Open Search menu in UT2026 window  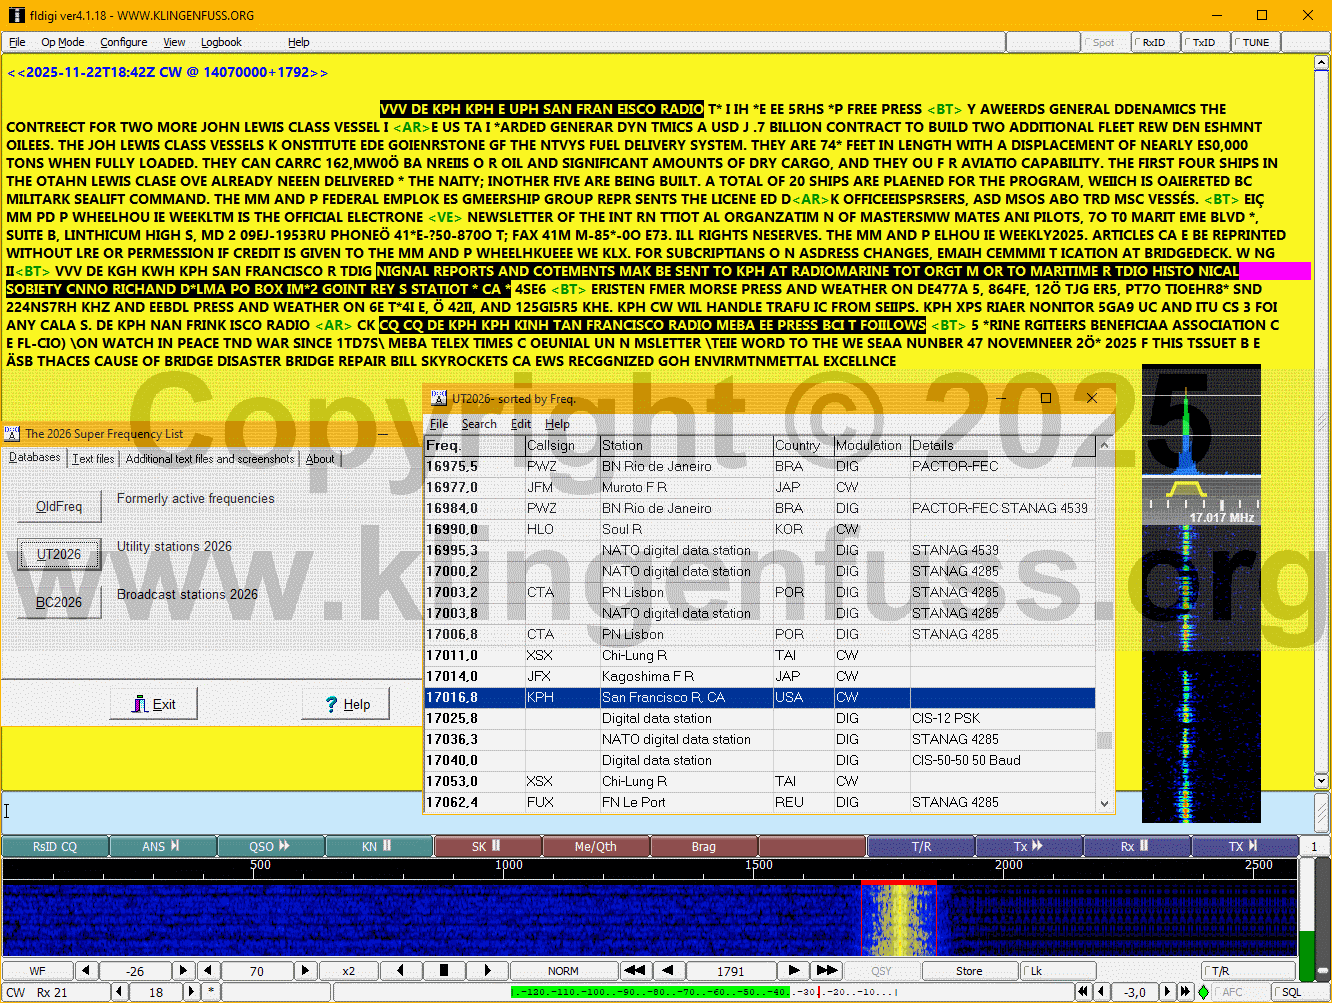coord(478,424)
